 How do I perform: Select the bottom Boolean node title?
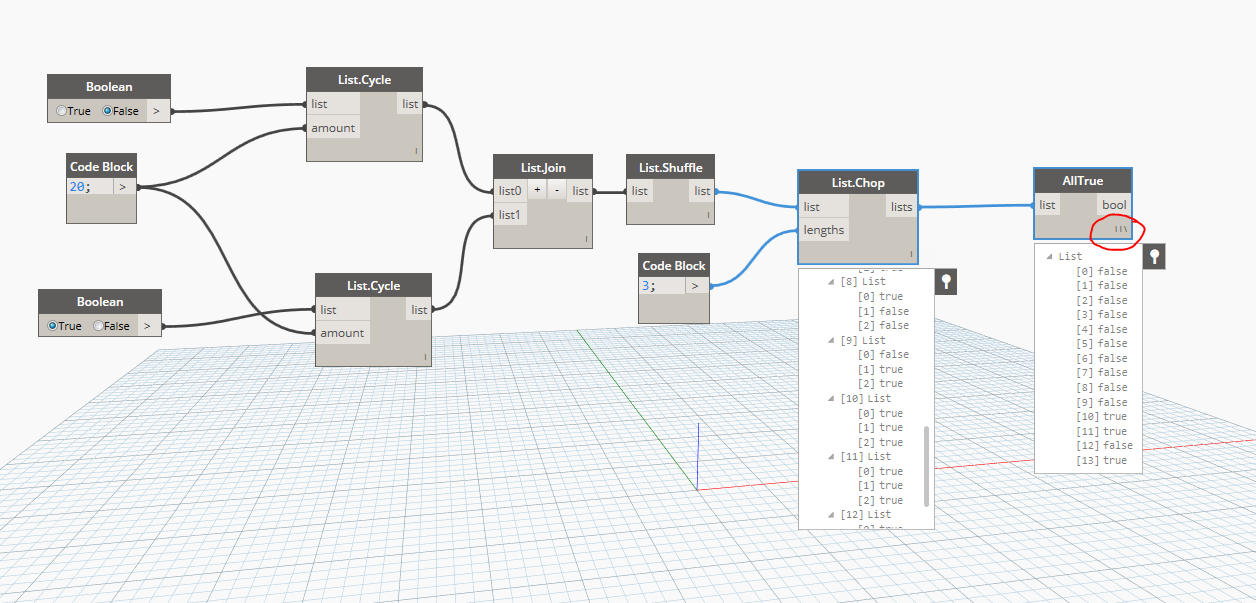[x=100, y=301]
